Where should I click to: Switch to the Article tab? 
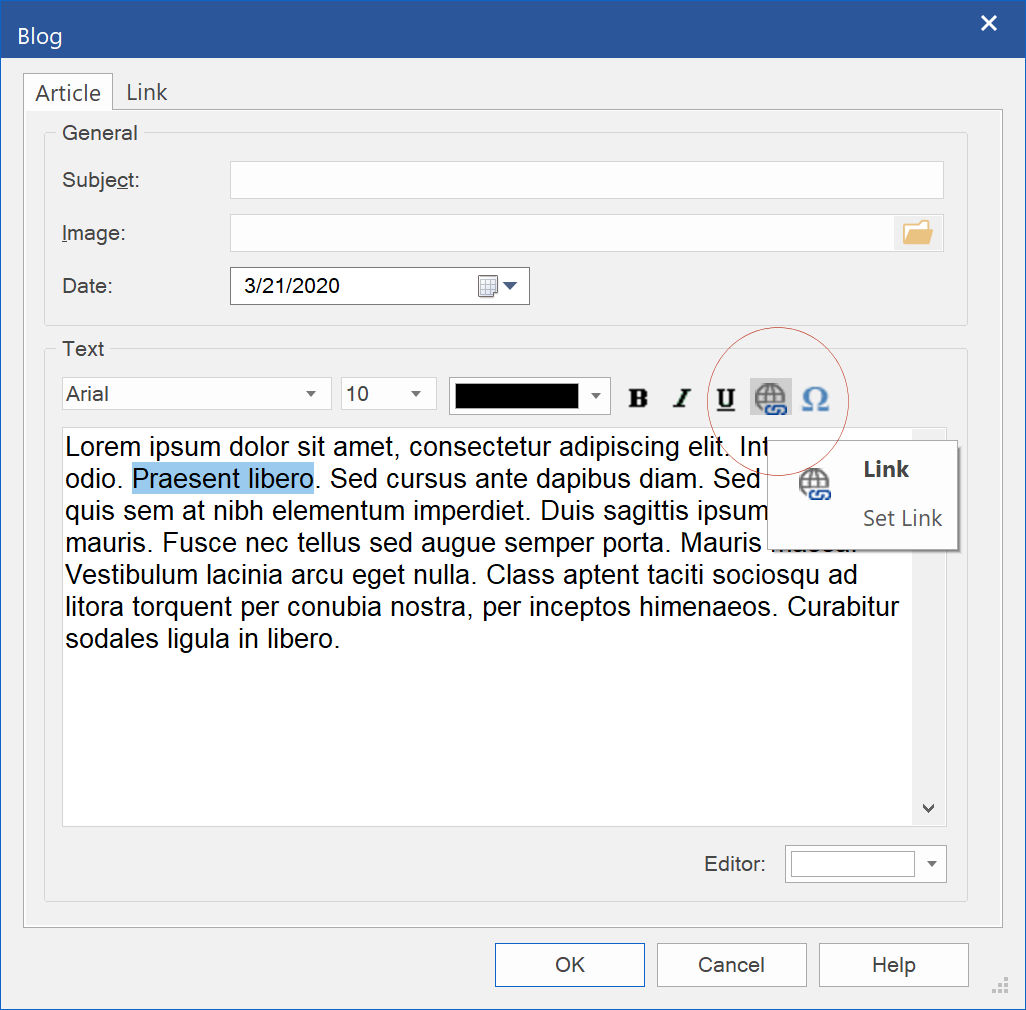pos(68,93)
